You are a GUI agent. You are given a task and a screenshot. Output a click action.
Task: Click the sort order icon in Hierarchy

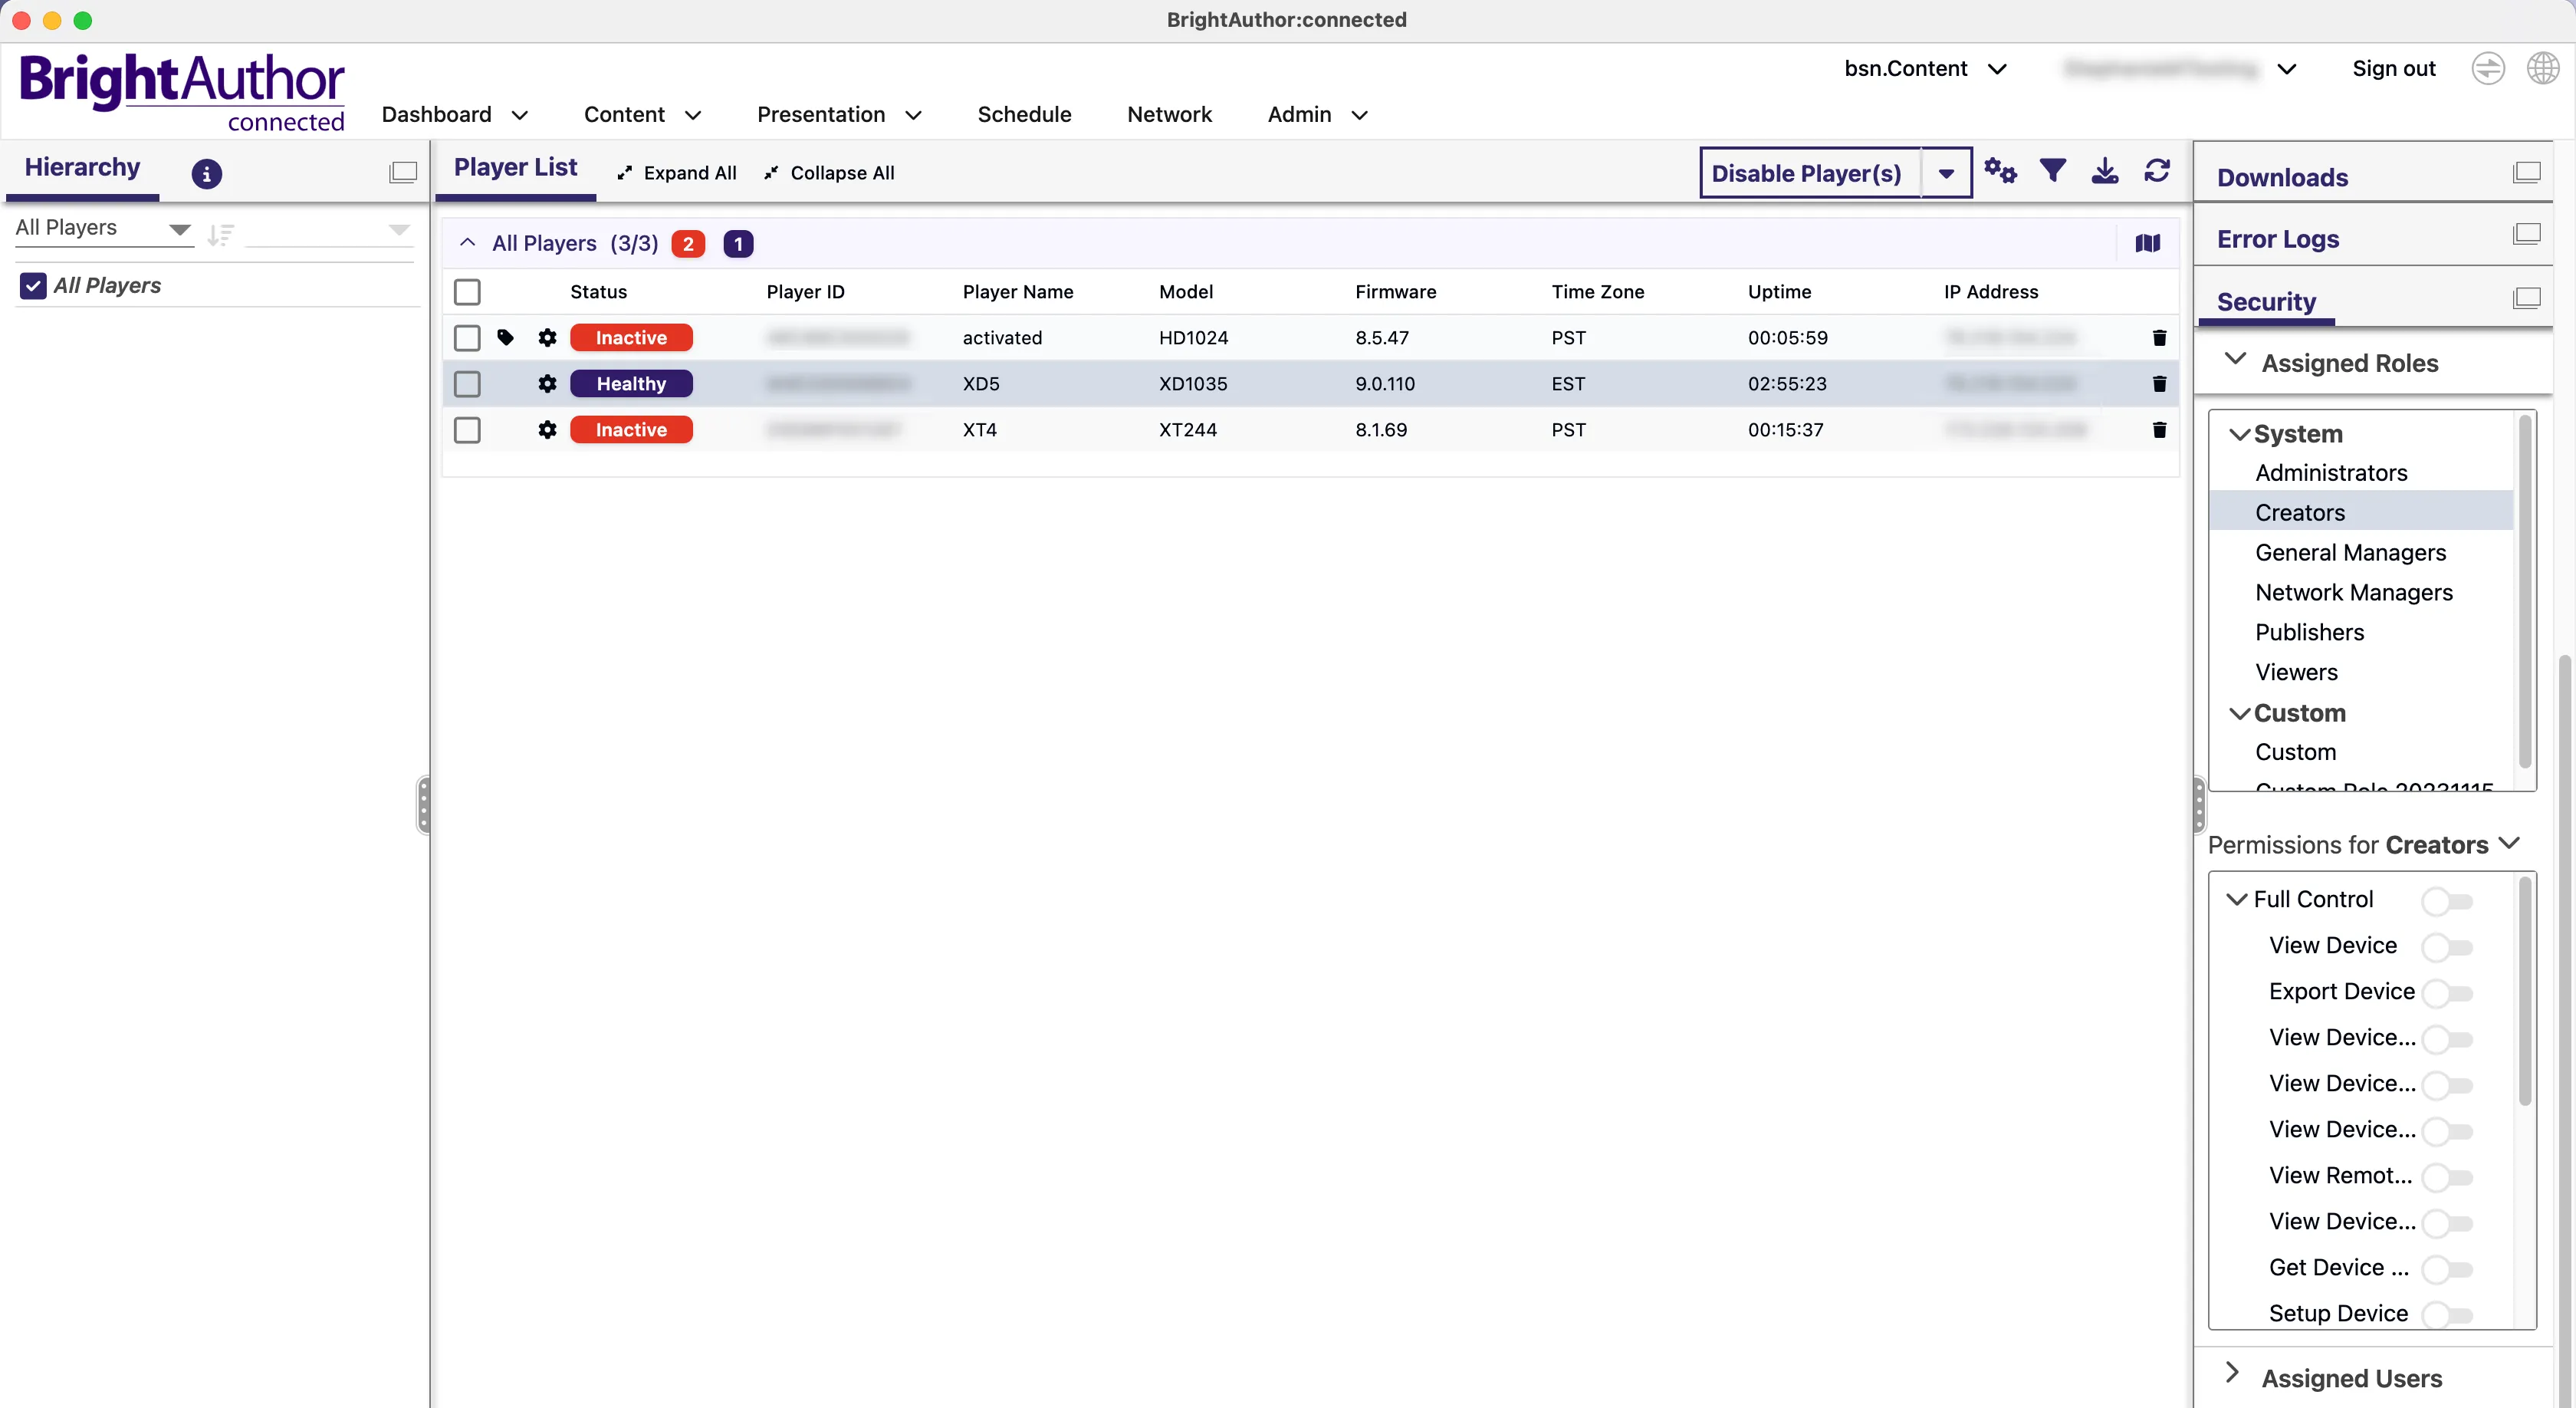(221, 235)
